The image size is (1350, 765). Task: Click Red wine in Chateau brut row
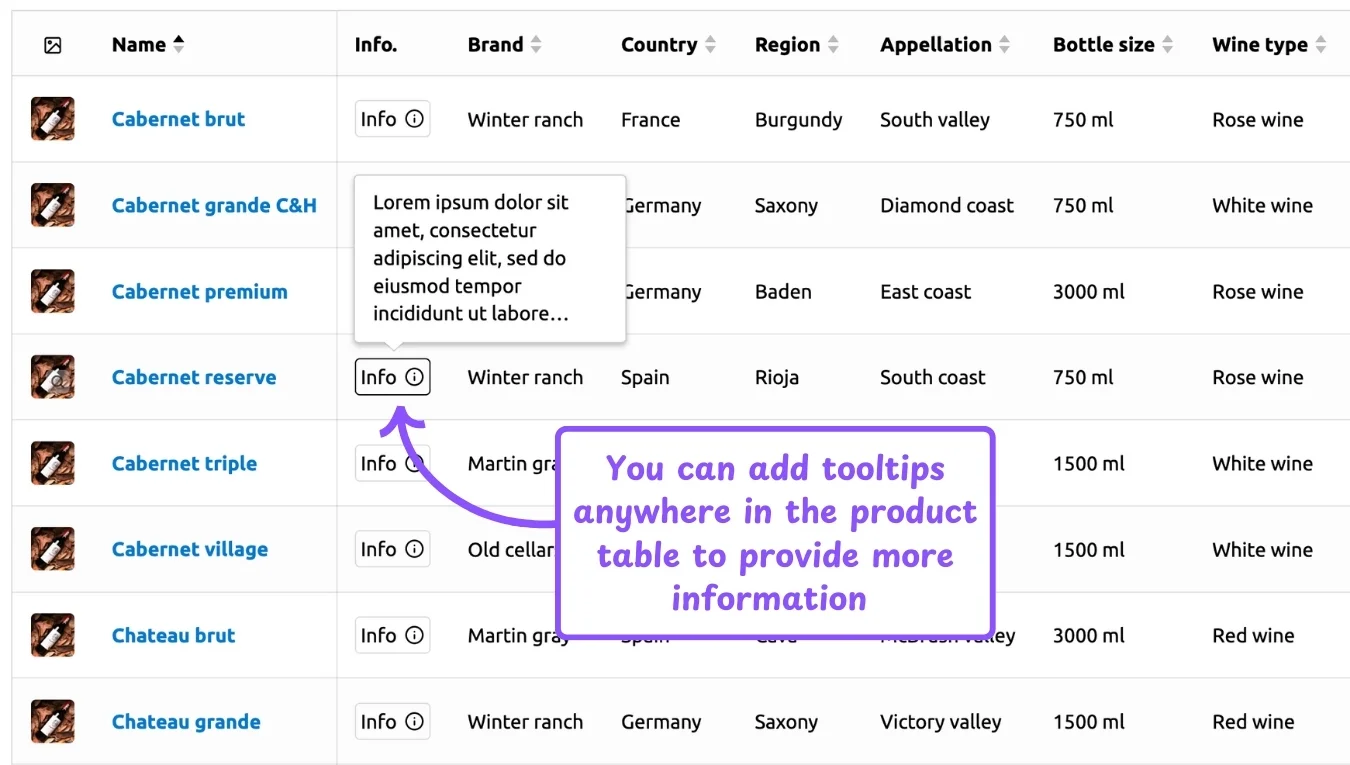tap(1253, 636)
